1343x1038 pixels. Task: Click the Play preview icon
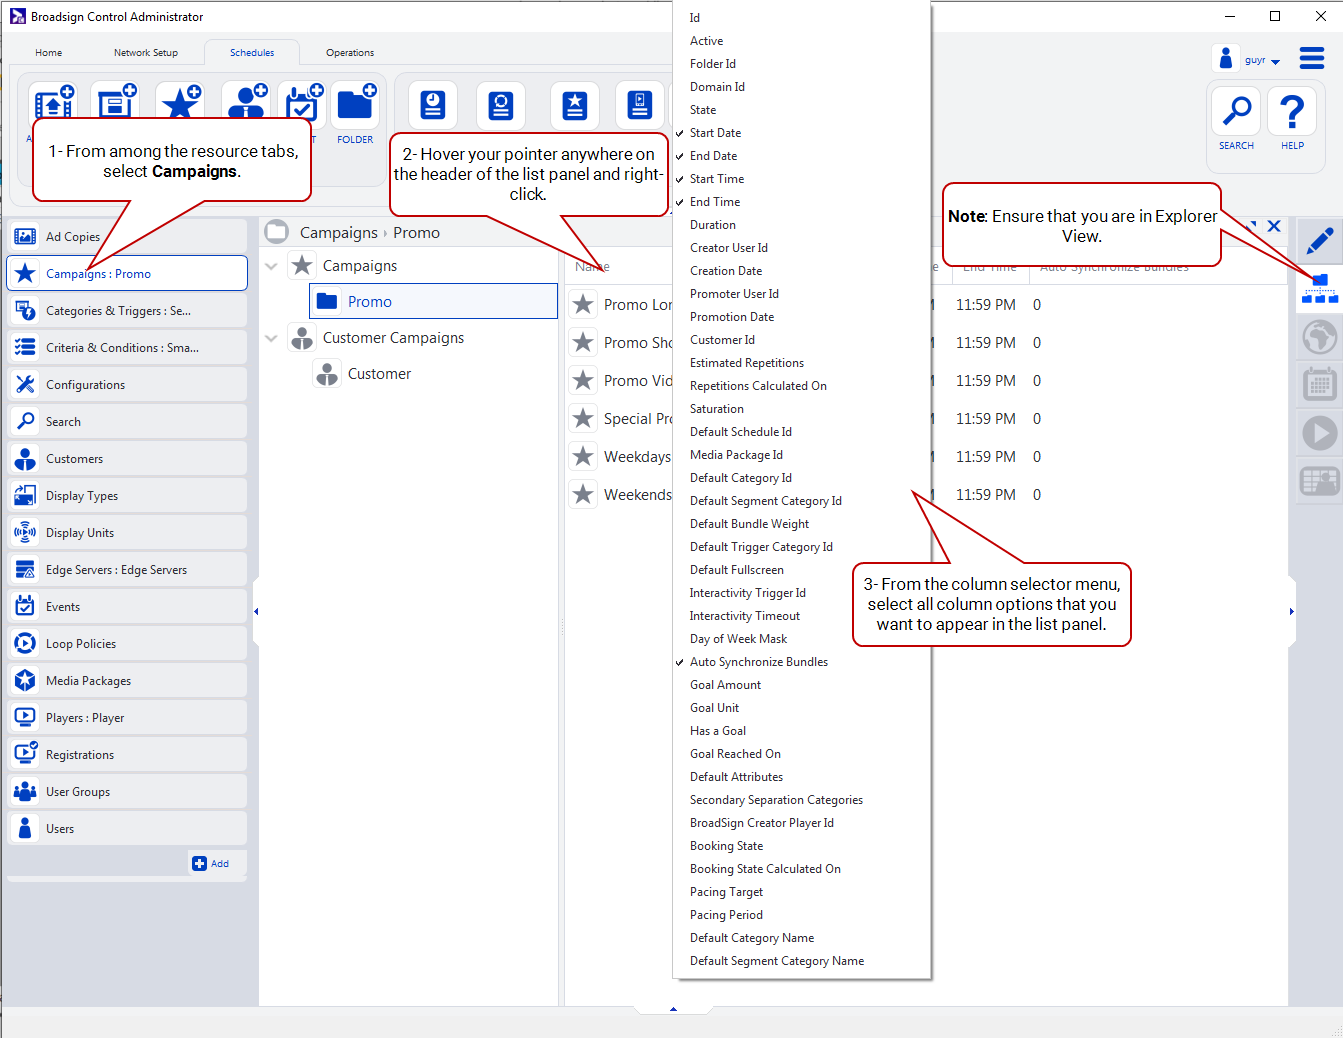1319,433
